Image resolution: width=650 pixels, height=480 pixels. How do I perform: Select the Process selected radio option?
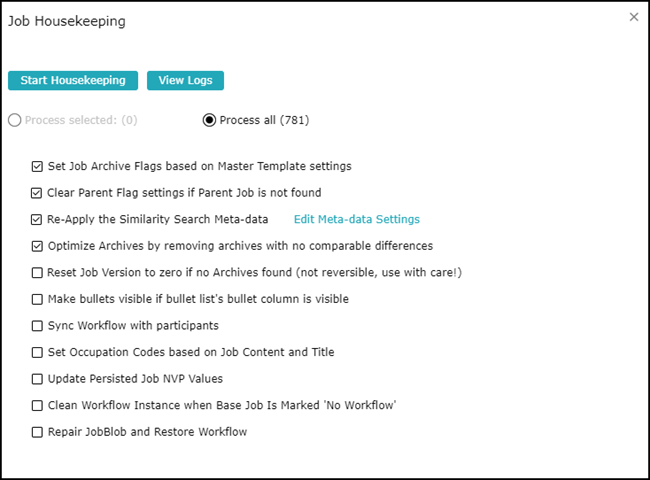[x=15, y=121]
